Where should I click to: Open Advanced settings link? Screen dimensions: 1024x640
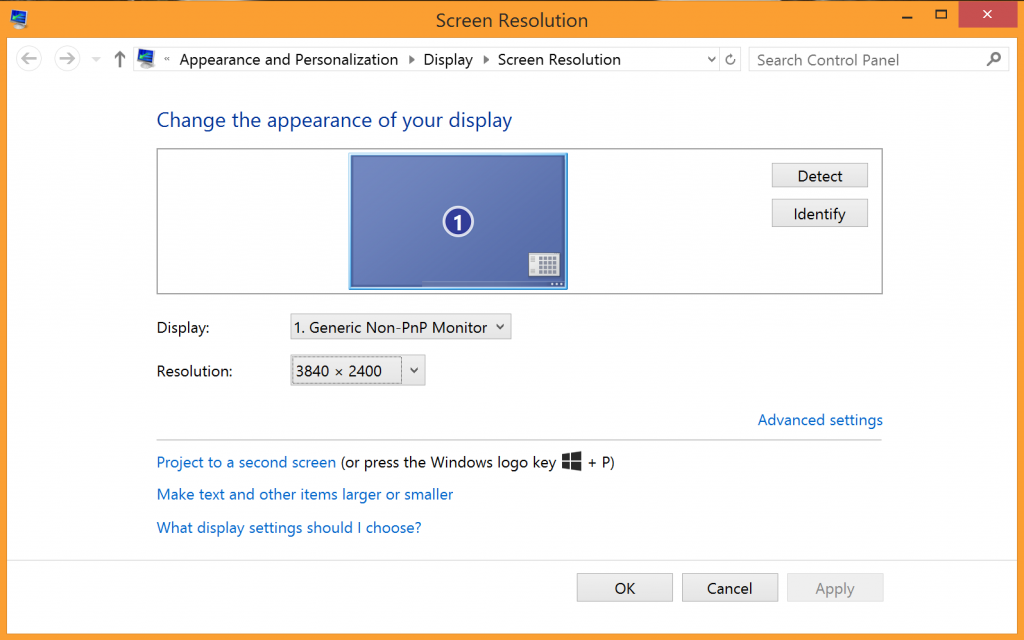click(820, 420)
